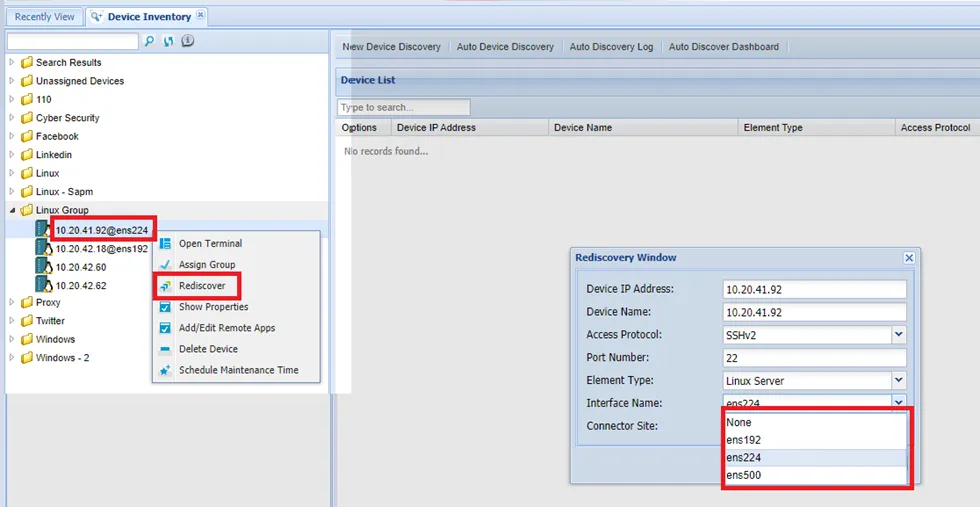Image resolution: width=980 pixels, height=507 pixels.
Task: Select ens500 in the interface list
Action: (815, 476)
